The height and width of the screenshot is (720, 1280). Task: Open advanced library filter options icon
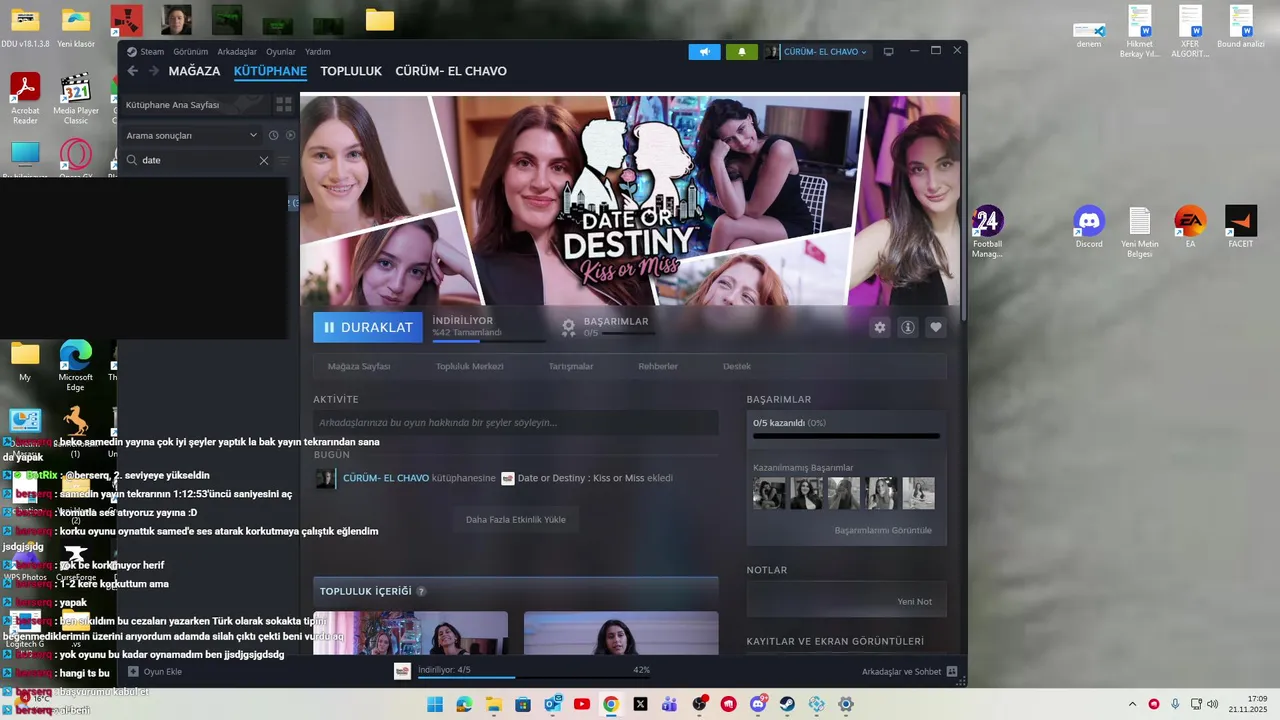[x=284, y=160]
